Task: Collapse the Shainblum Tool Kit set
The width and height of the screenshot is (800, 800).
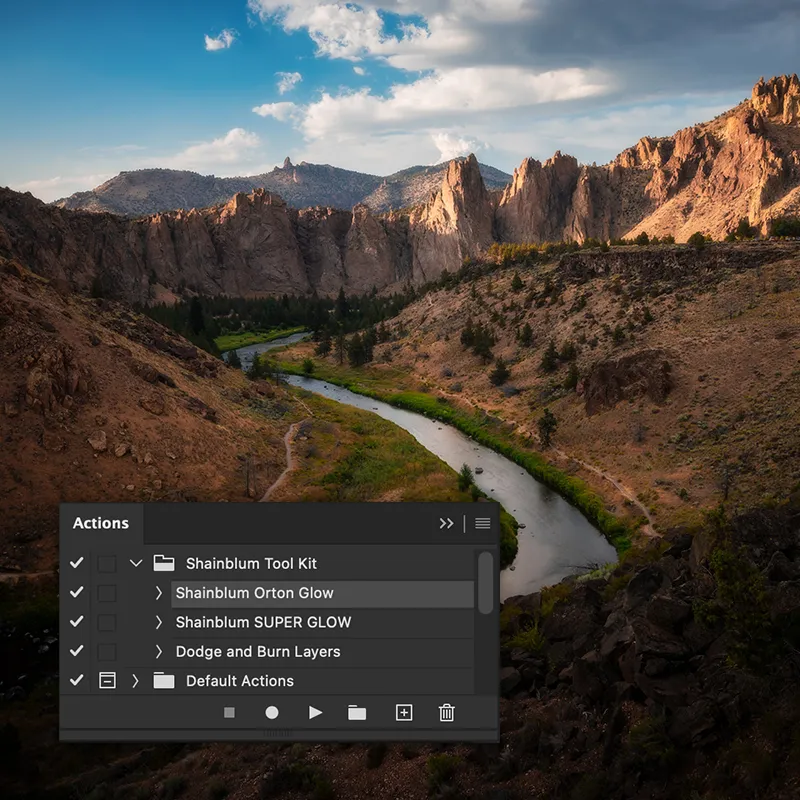Action: [136, 563]
